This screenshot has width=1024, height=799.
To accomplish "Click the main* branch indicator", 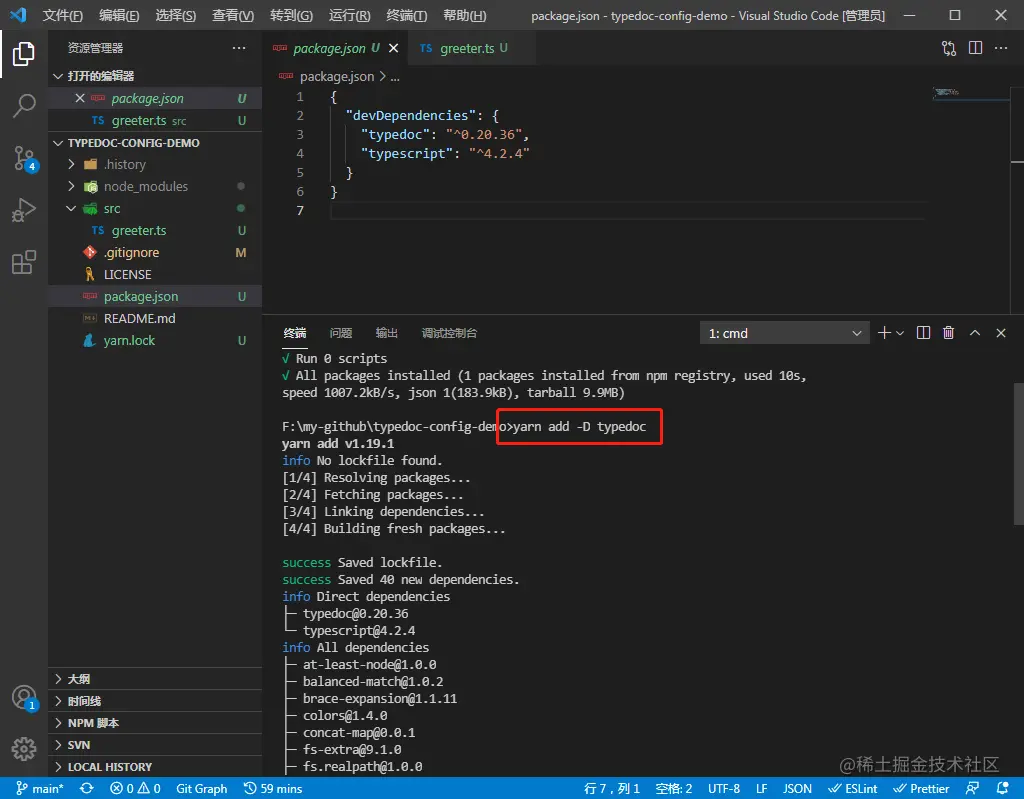I will pyautogui.click(x=40, y=788).
